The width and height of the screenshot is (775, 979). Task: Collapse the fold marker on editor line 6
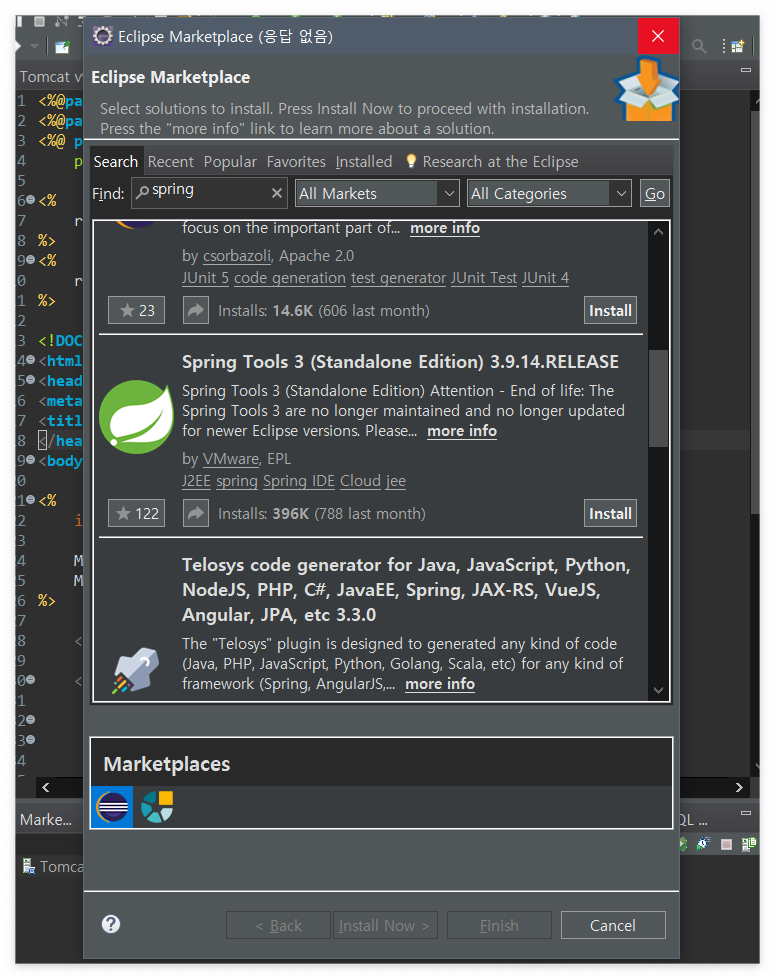pos(31,200)
